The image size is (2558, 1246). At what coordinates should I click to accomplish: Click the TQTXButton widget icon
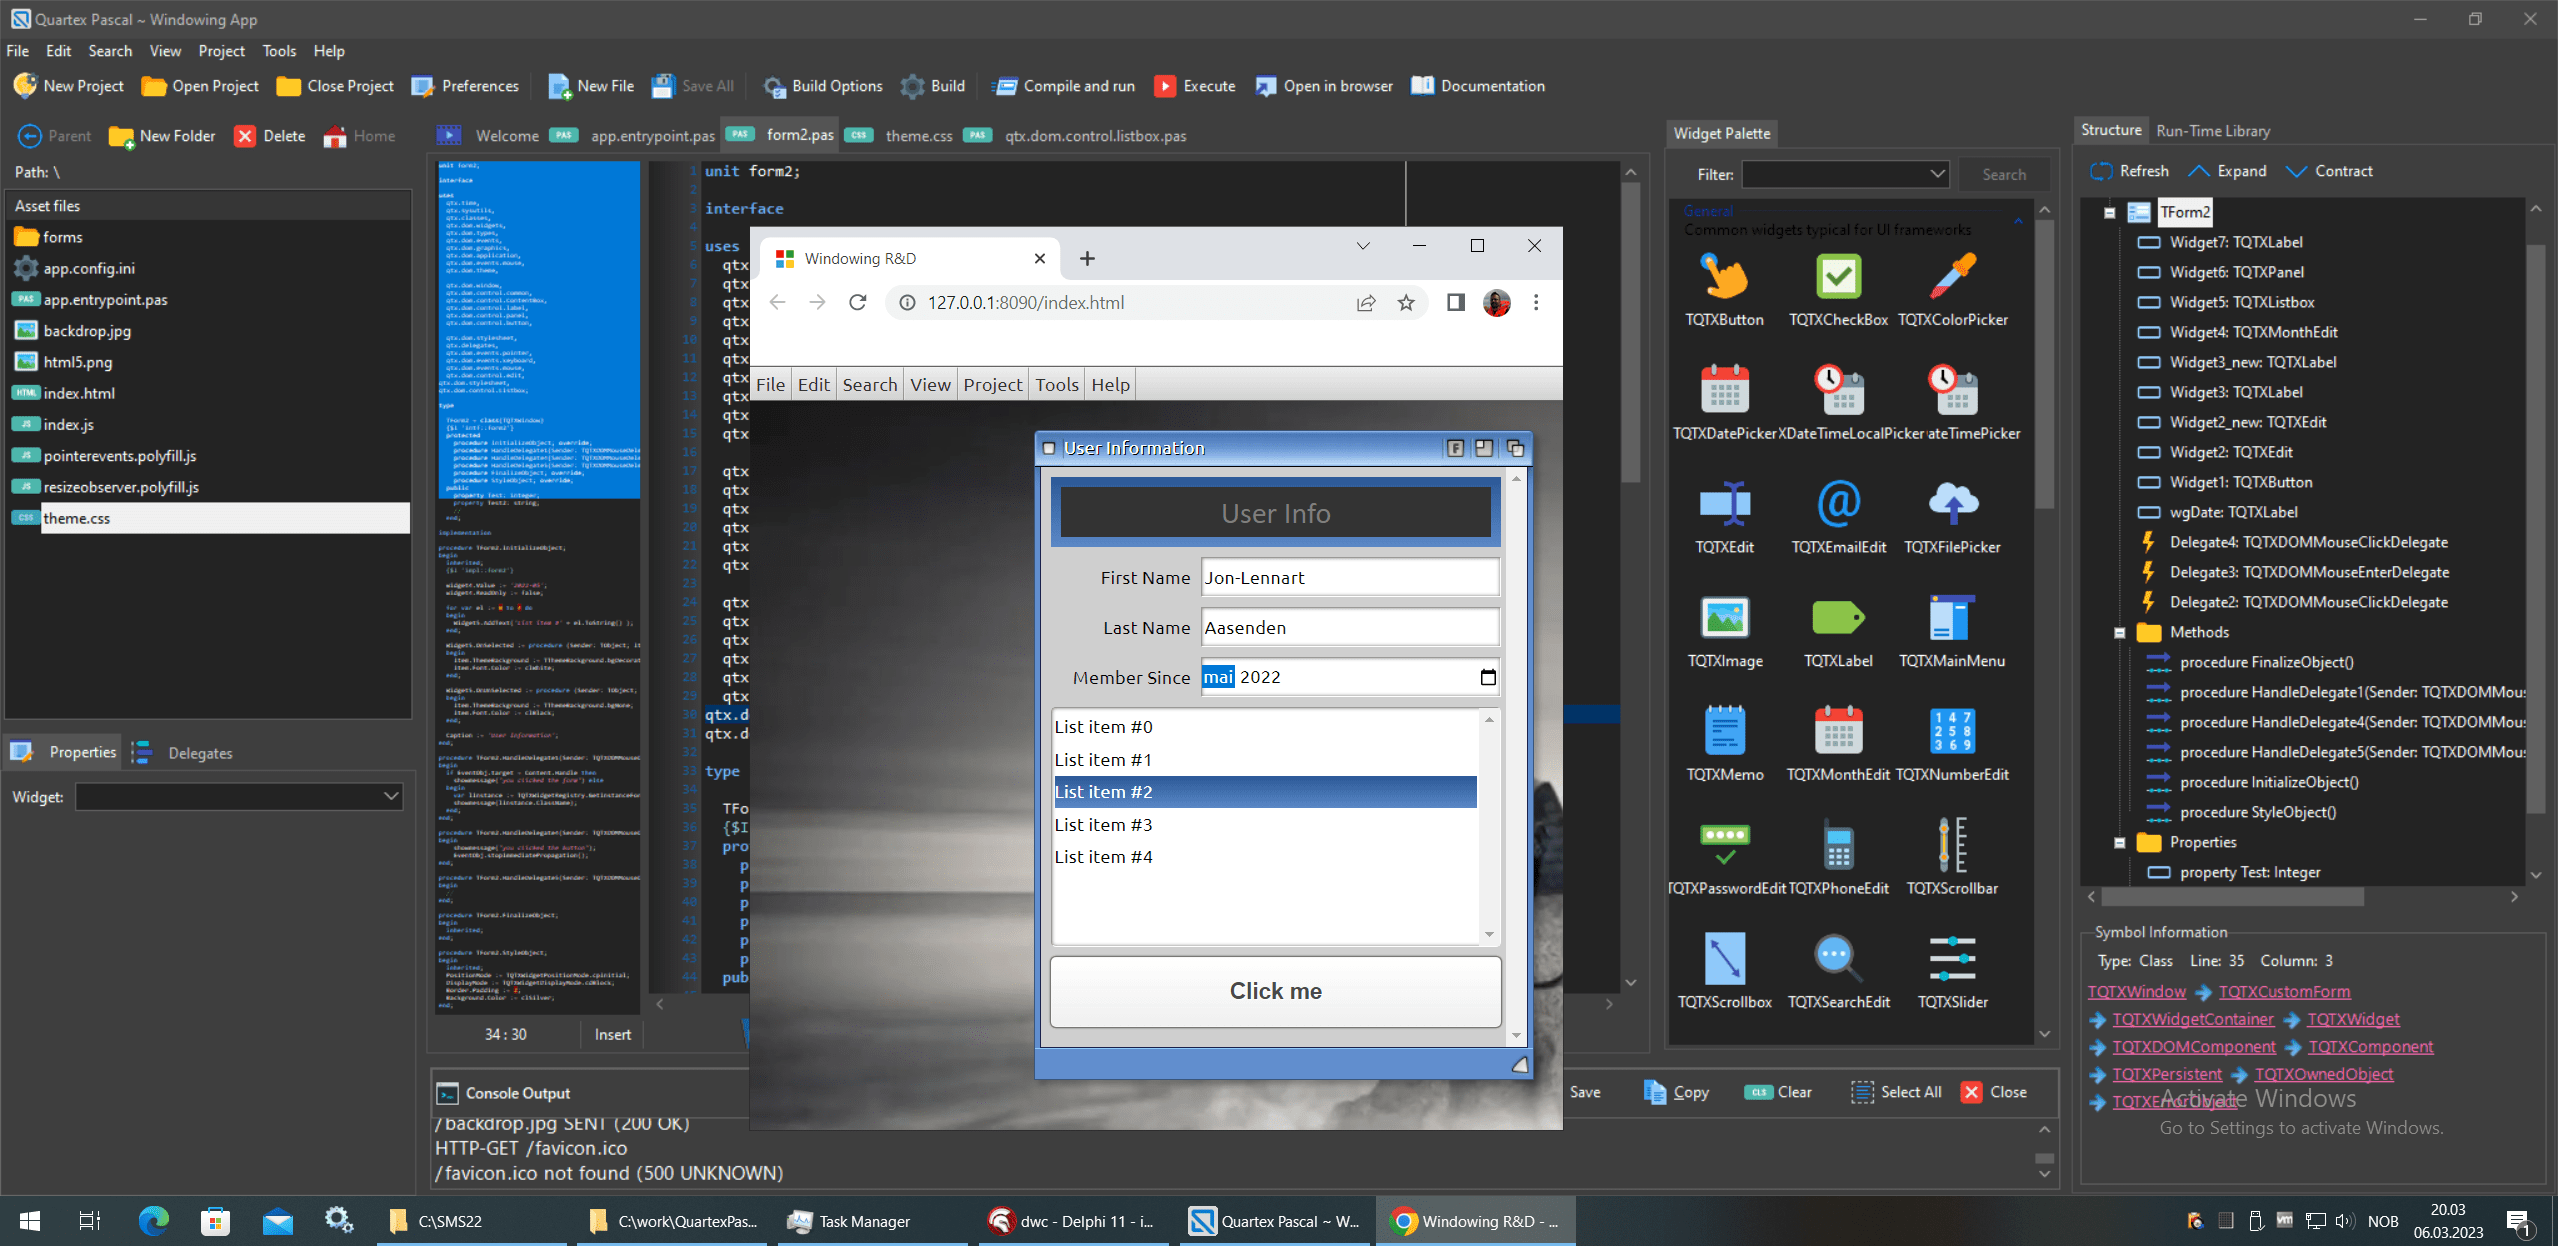coord(1724,277)
